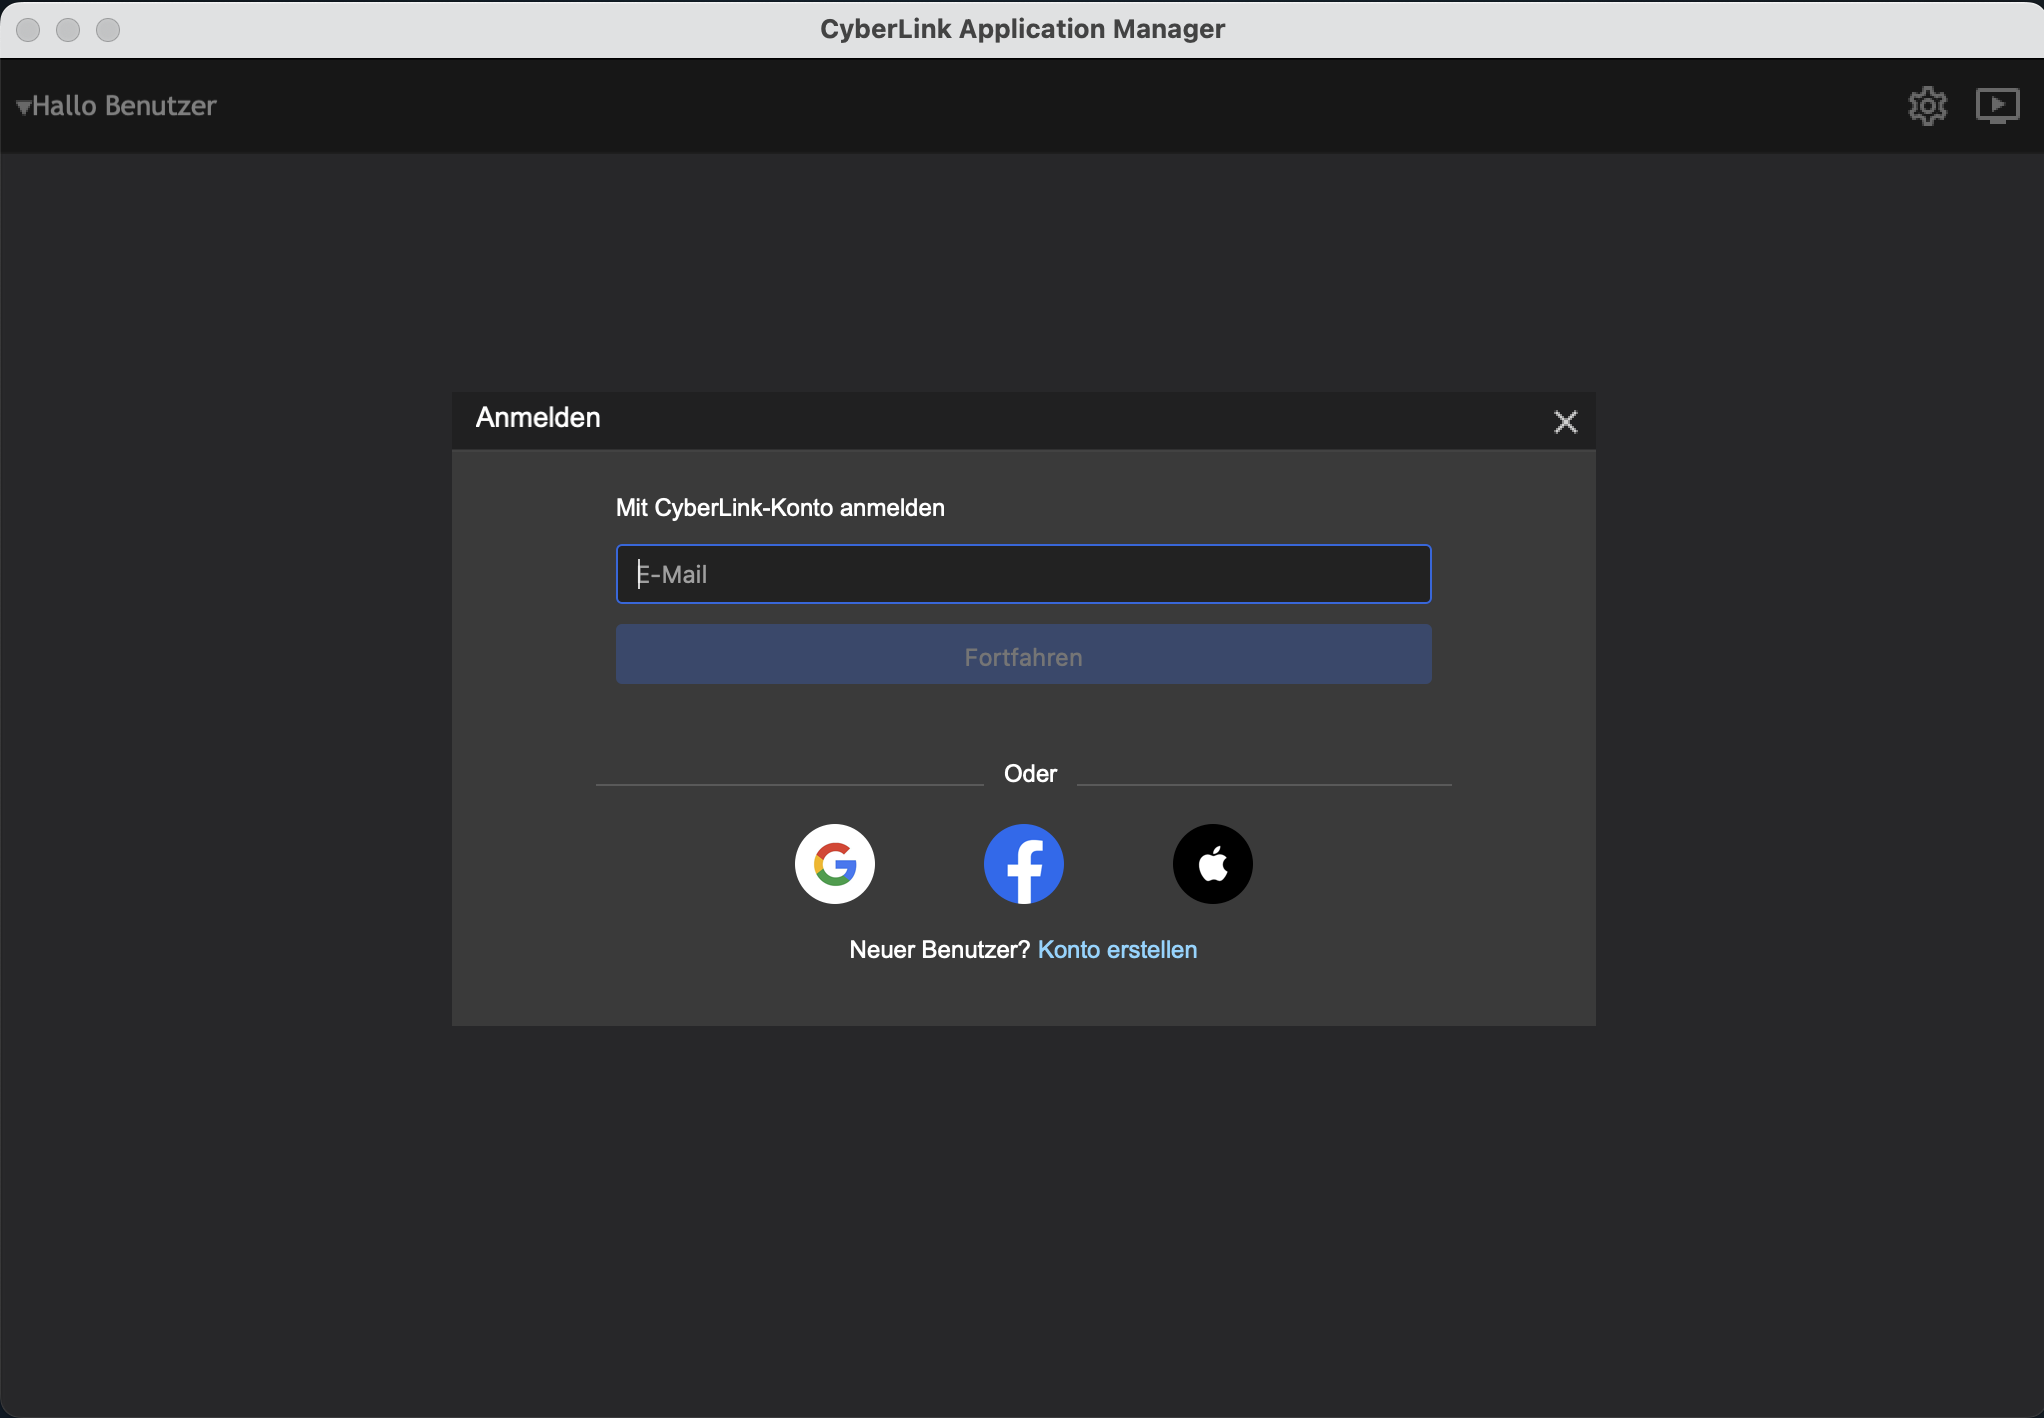Focus the E-Mail input field
Viewport: 2044px width, 1418px height.
(x=1023, y=574)
